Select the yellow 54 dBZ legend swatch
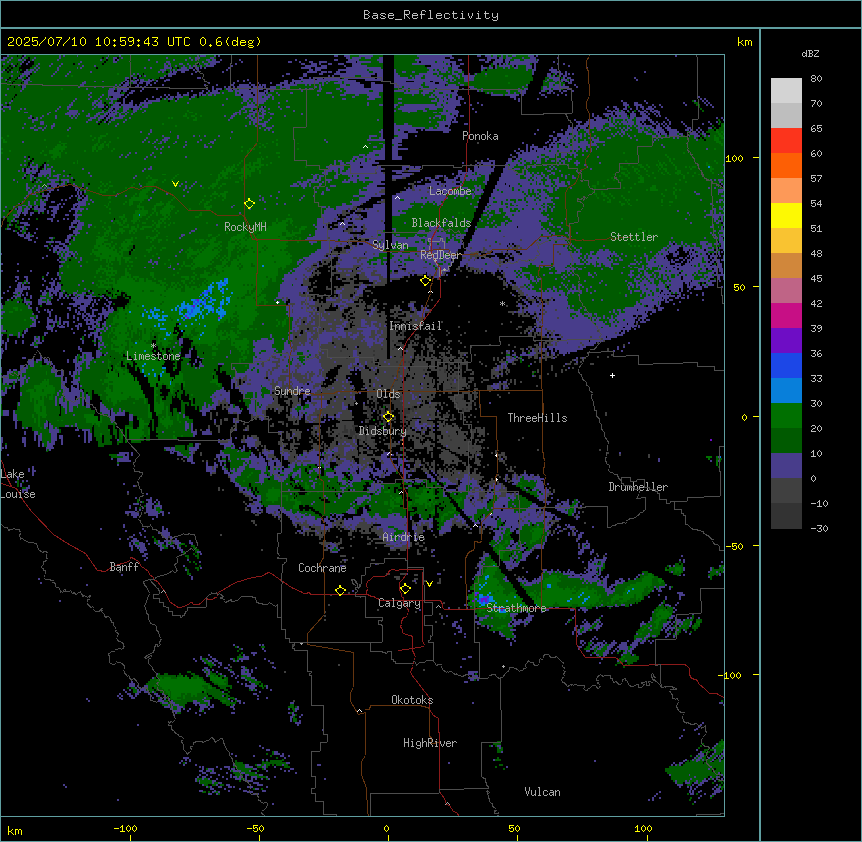Image resolution: width=862 pixels, height=842 pixels. click(x=786, y=215)
